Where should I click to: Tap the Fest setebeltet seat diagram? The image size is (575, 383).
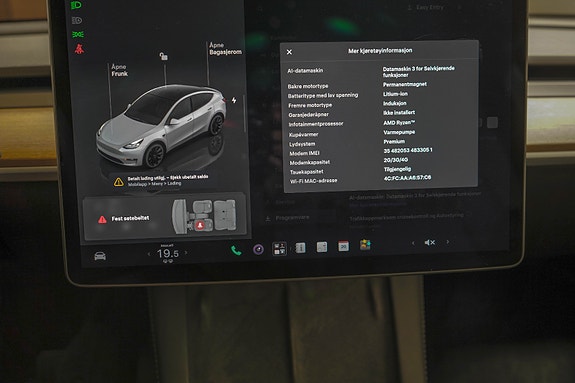[204, 216]
